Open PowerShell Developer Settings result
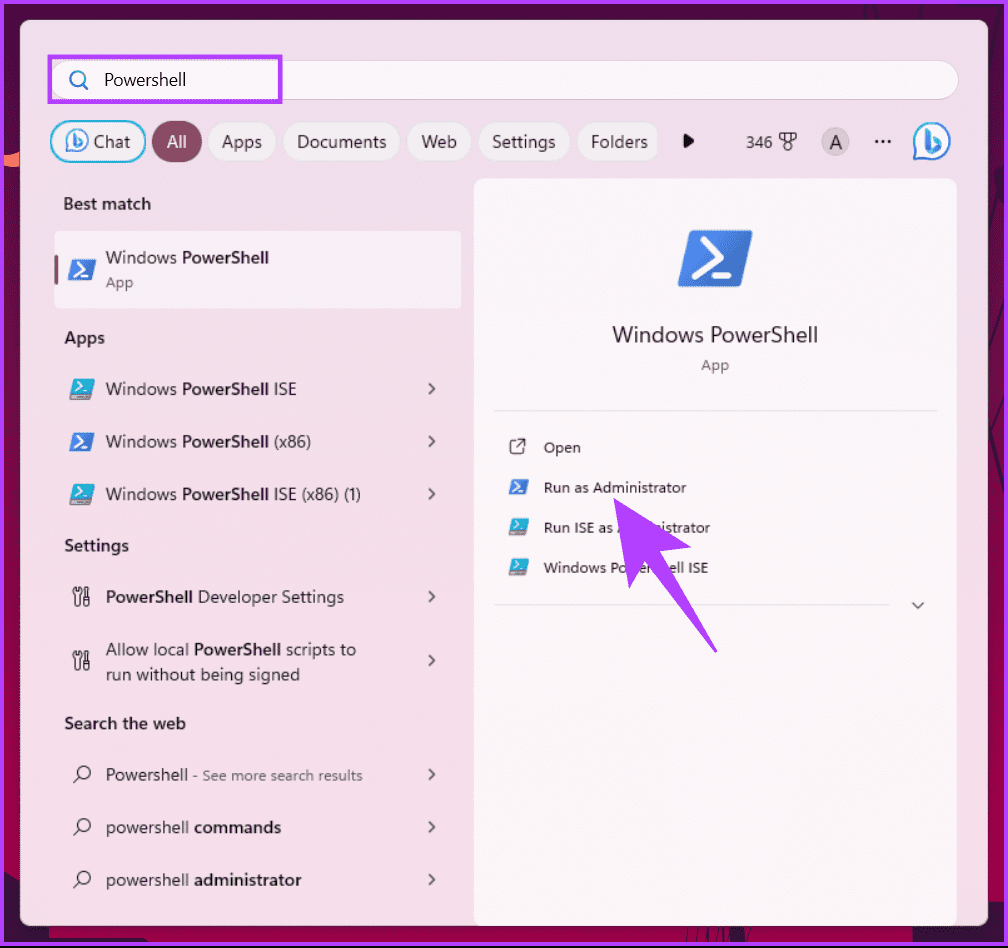The image size is (1008, 948). [x=258, y=597]
